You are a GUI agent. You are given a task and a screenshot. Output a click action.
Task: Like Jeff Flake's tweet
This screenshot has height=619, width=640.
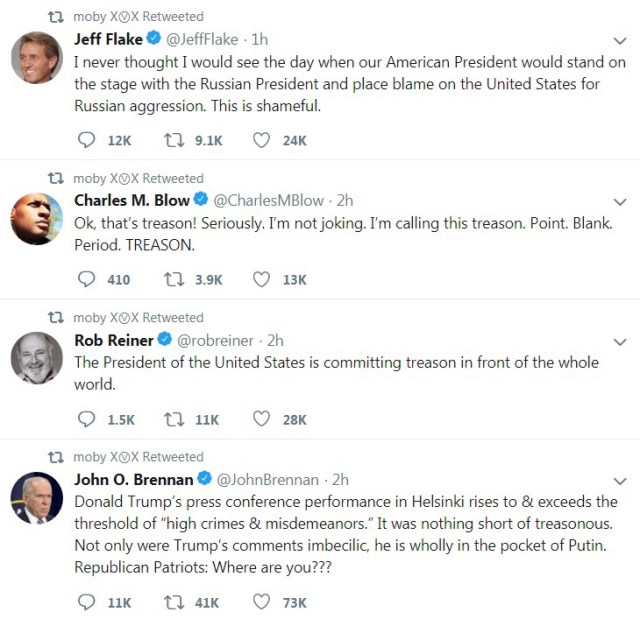pyautogui.click(x=262, y=141)
